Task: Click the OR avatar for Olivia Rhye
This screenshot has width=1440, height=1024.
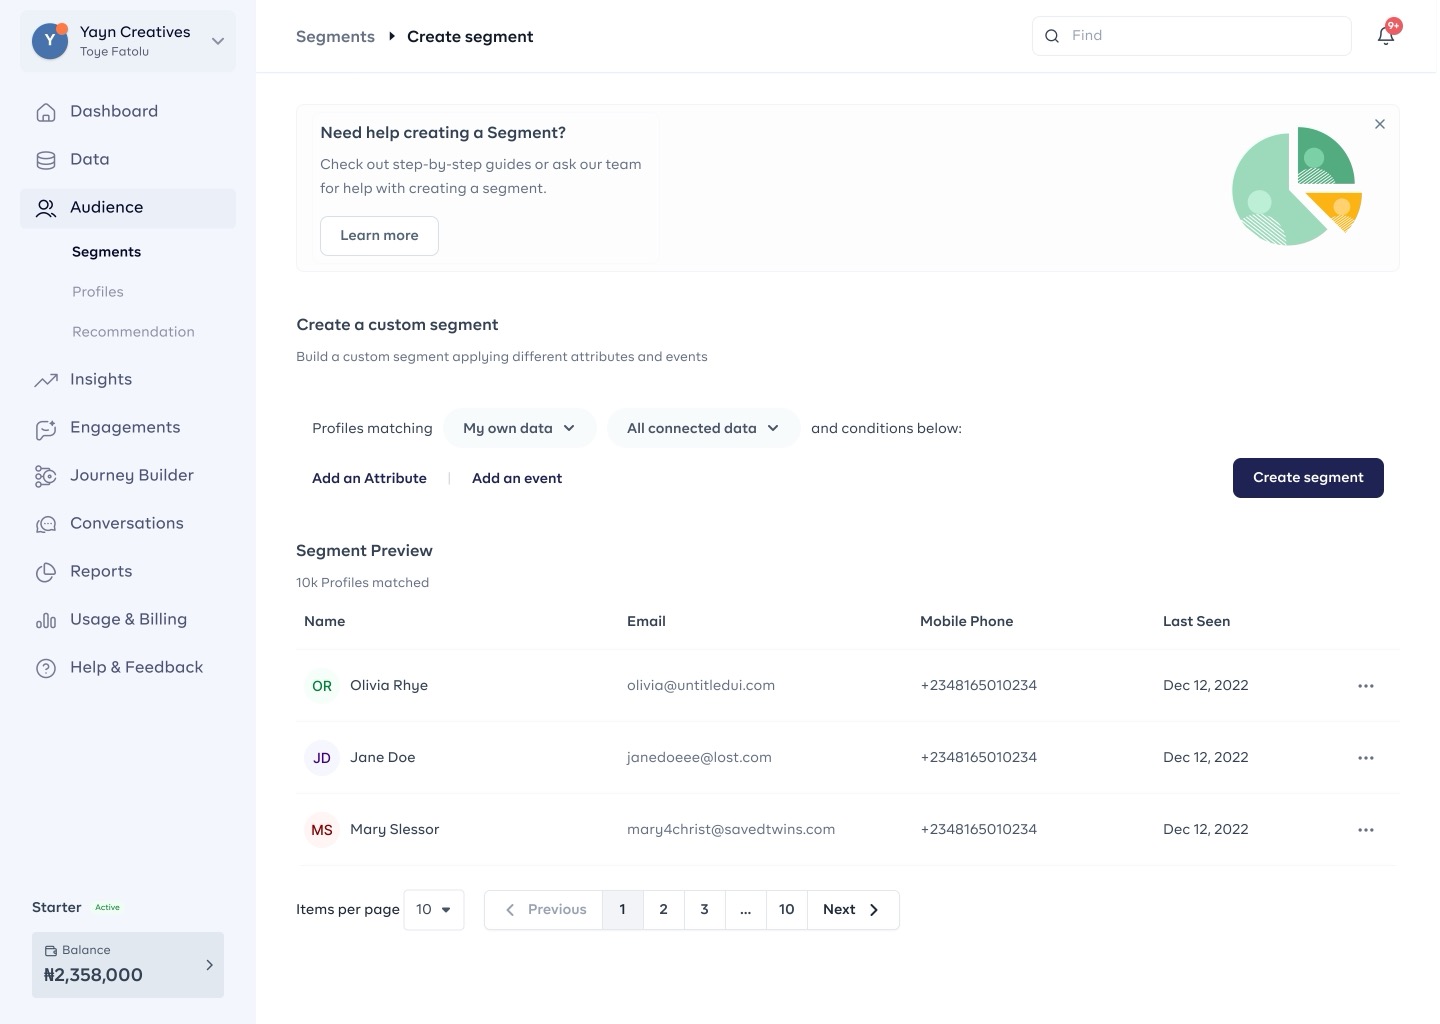Action: (x=322, y=686)
